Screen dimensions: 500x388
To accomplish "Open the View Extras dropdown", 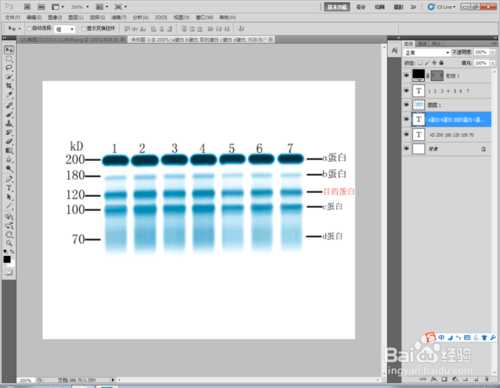I will [x=58, y=6].
